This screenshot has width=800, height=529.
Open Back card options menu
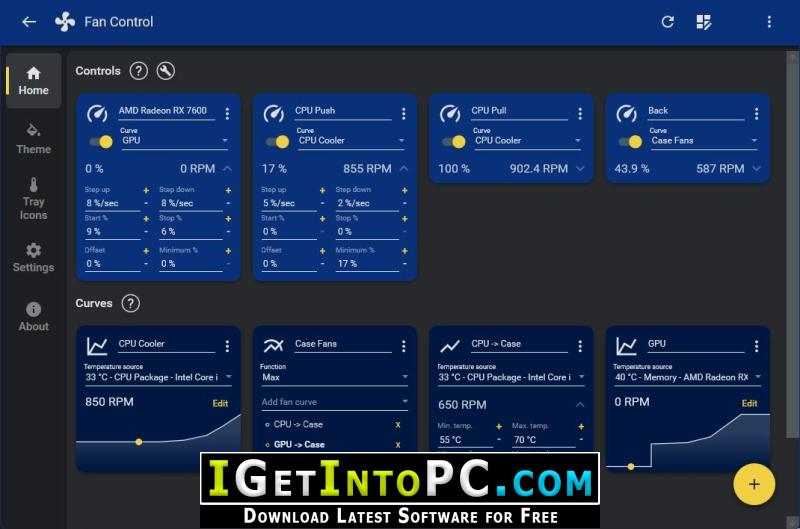(757, 113)
